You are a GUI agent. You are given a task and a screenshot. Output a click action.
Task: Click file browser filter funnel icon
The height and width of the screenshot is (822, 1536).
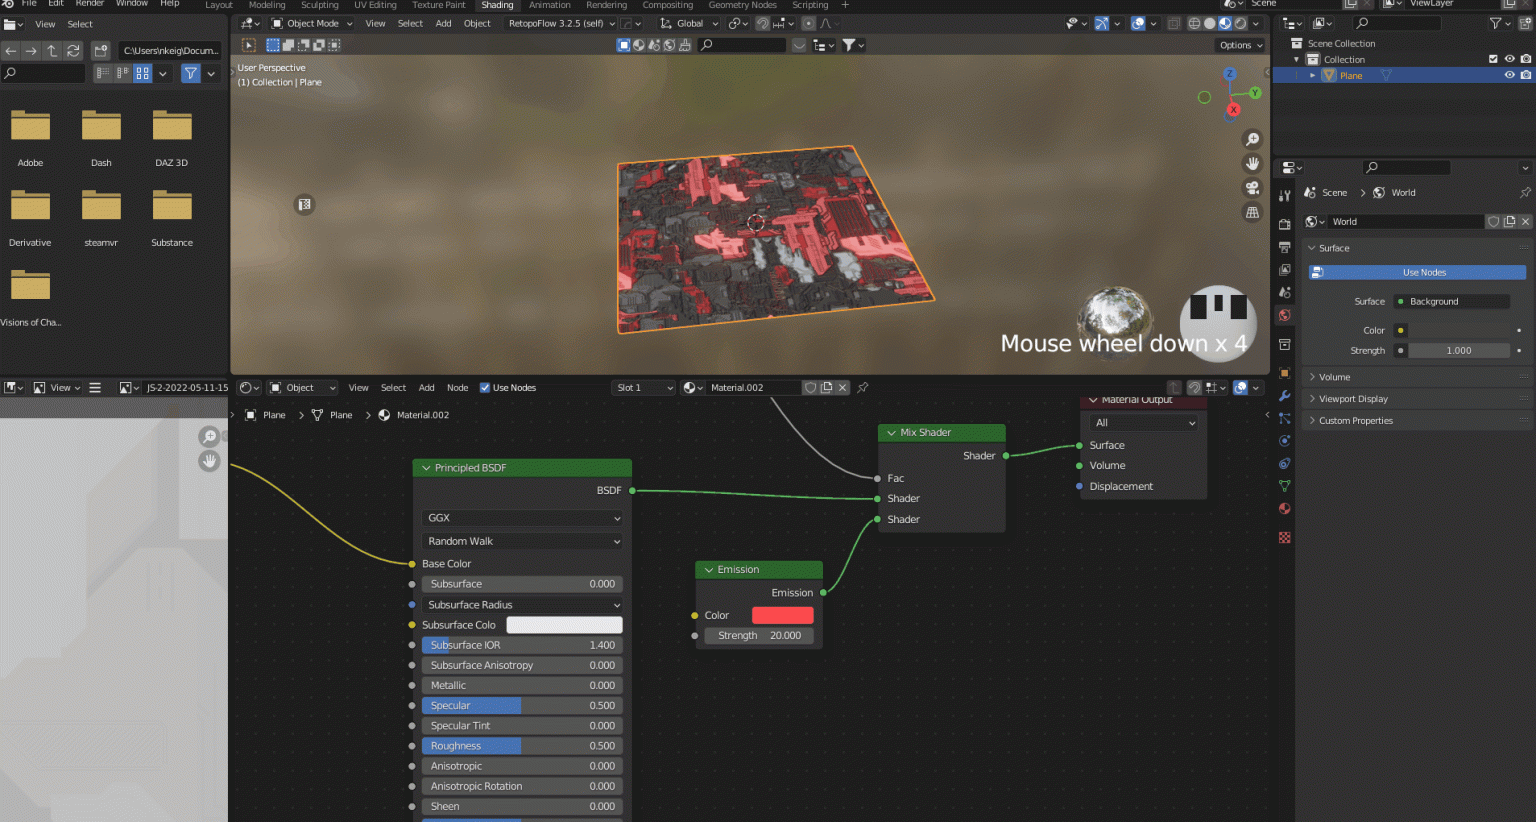tap(190, 73)
